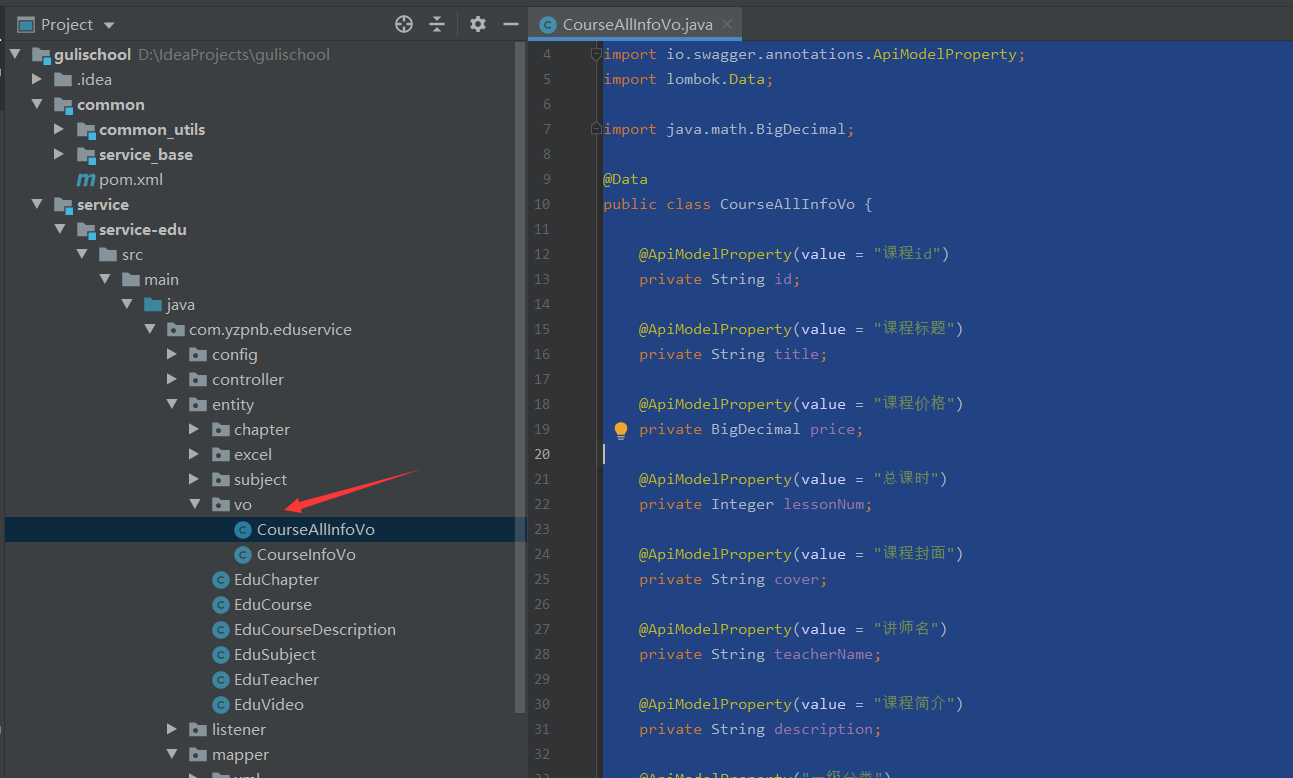This screenshot has width=1293, height=778.
Task: Expand the service_base module
Action: click(59, 154)
